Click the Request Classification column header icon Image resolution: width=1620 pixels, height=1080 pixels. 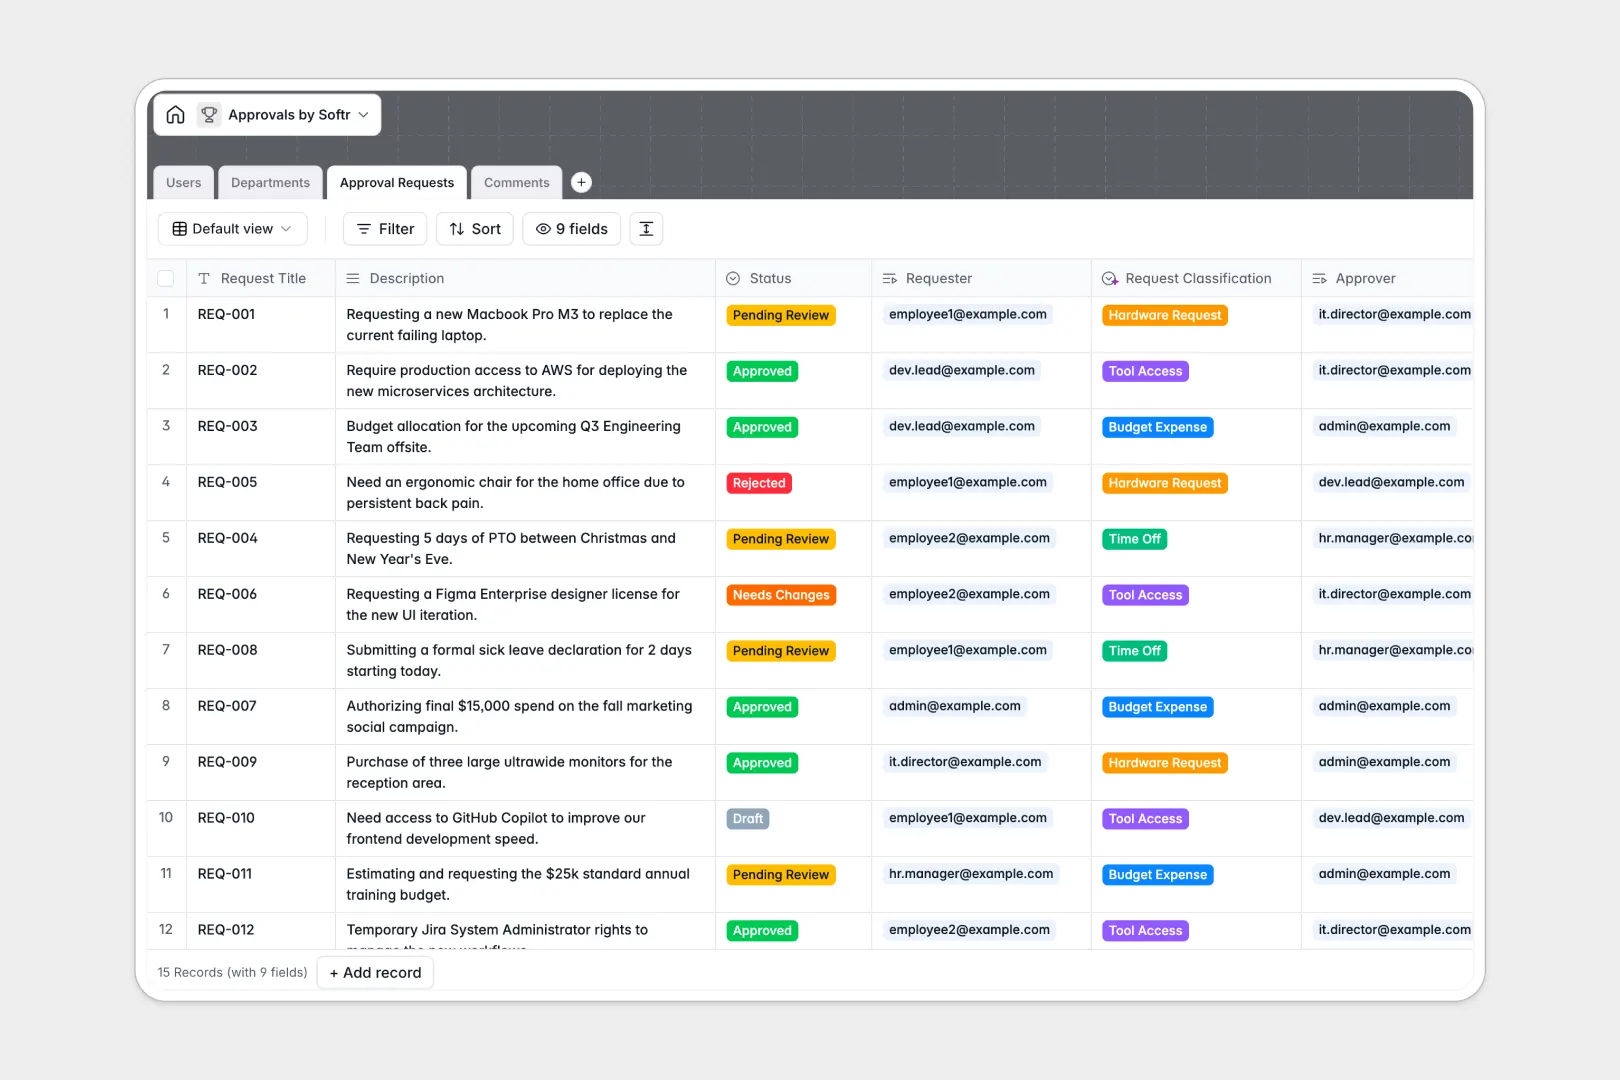[x=1108, y=278]
